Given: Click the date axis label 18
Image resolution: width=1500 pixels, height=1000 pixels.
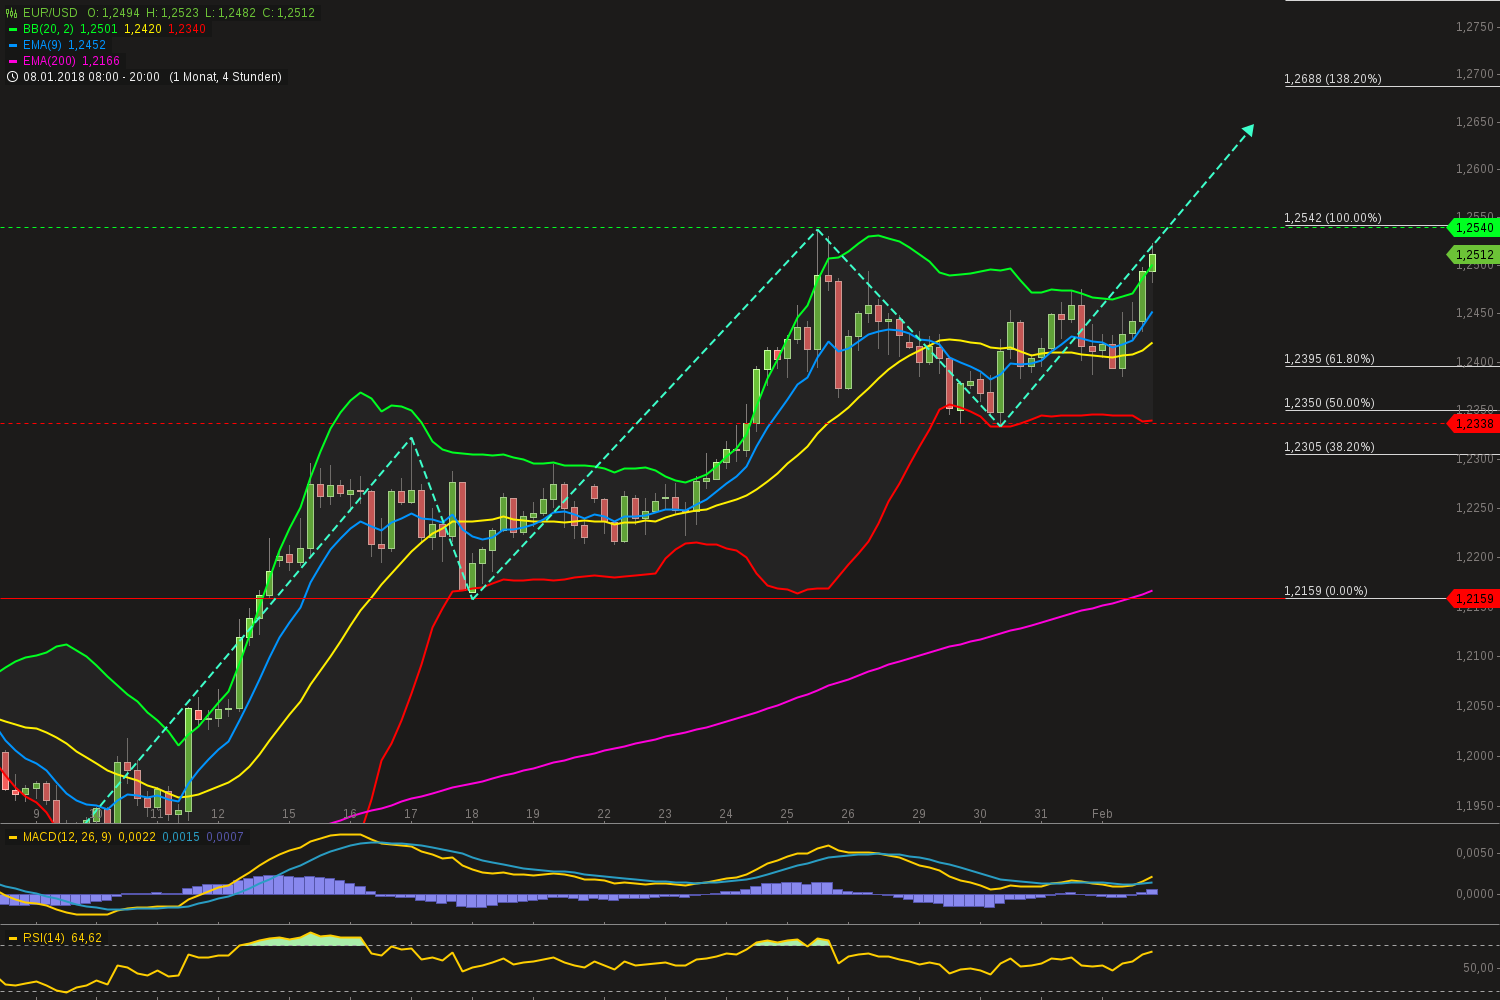Looking at the screenshot, I should tap(472, 814).
